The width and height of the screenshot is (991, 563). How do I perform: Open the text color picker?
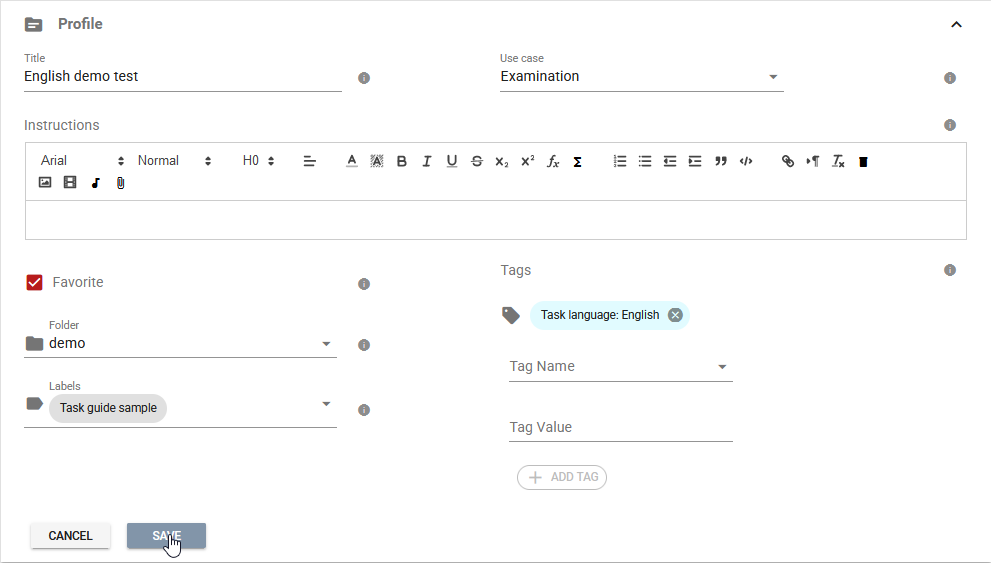click(351, 161)
